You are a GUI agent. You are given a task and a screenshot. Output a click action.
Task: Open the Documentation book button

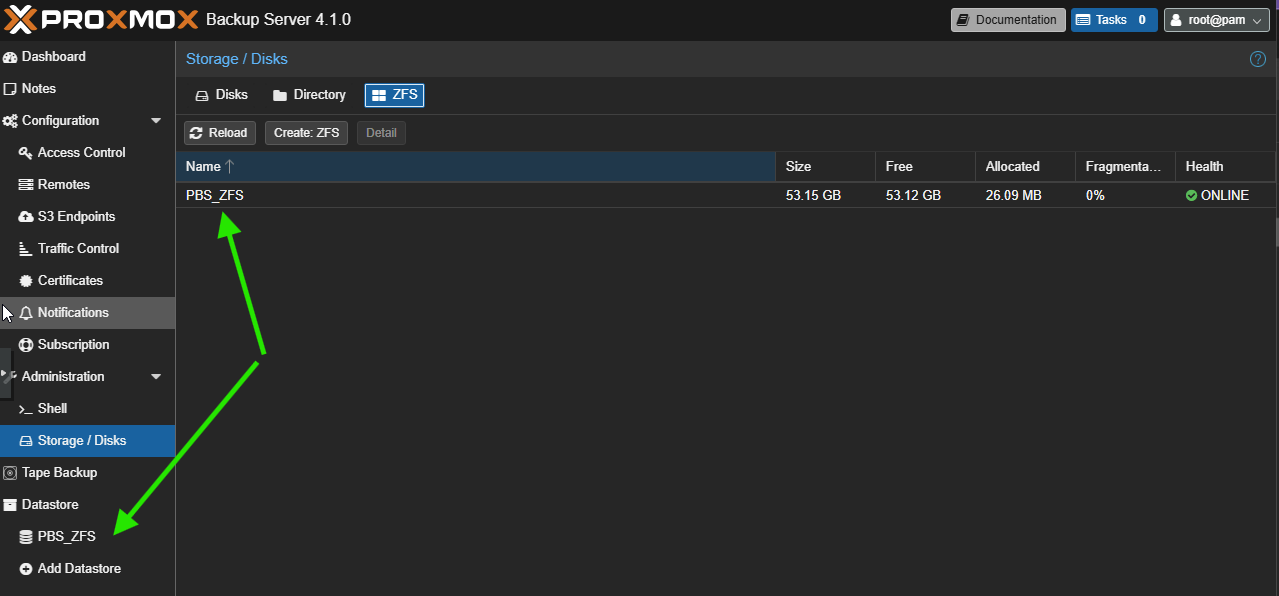point(1008,20)
